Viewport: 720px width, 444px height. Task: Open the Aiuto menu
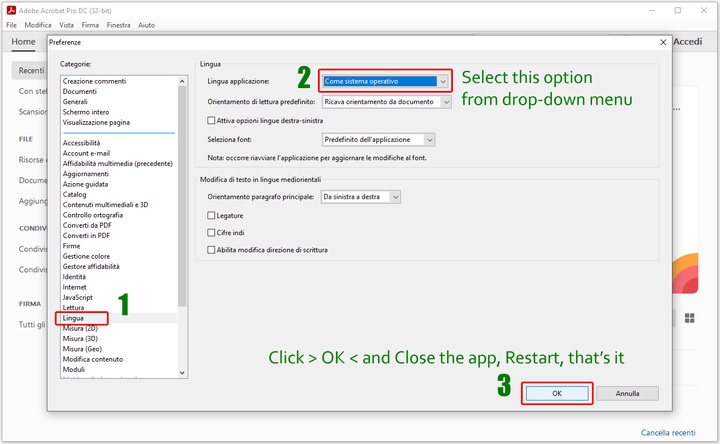coord(146,25)
